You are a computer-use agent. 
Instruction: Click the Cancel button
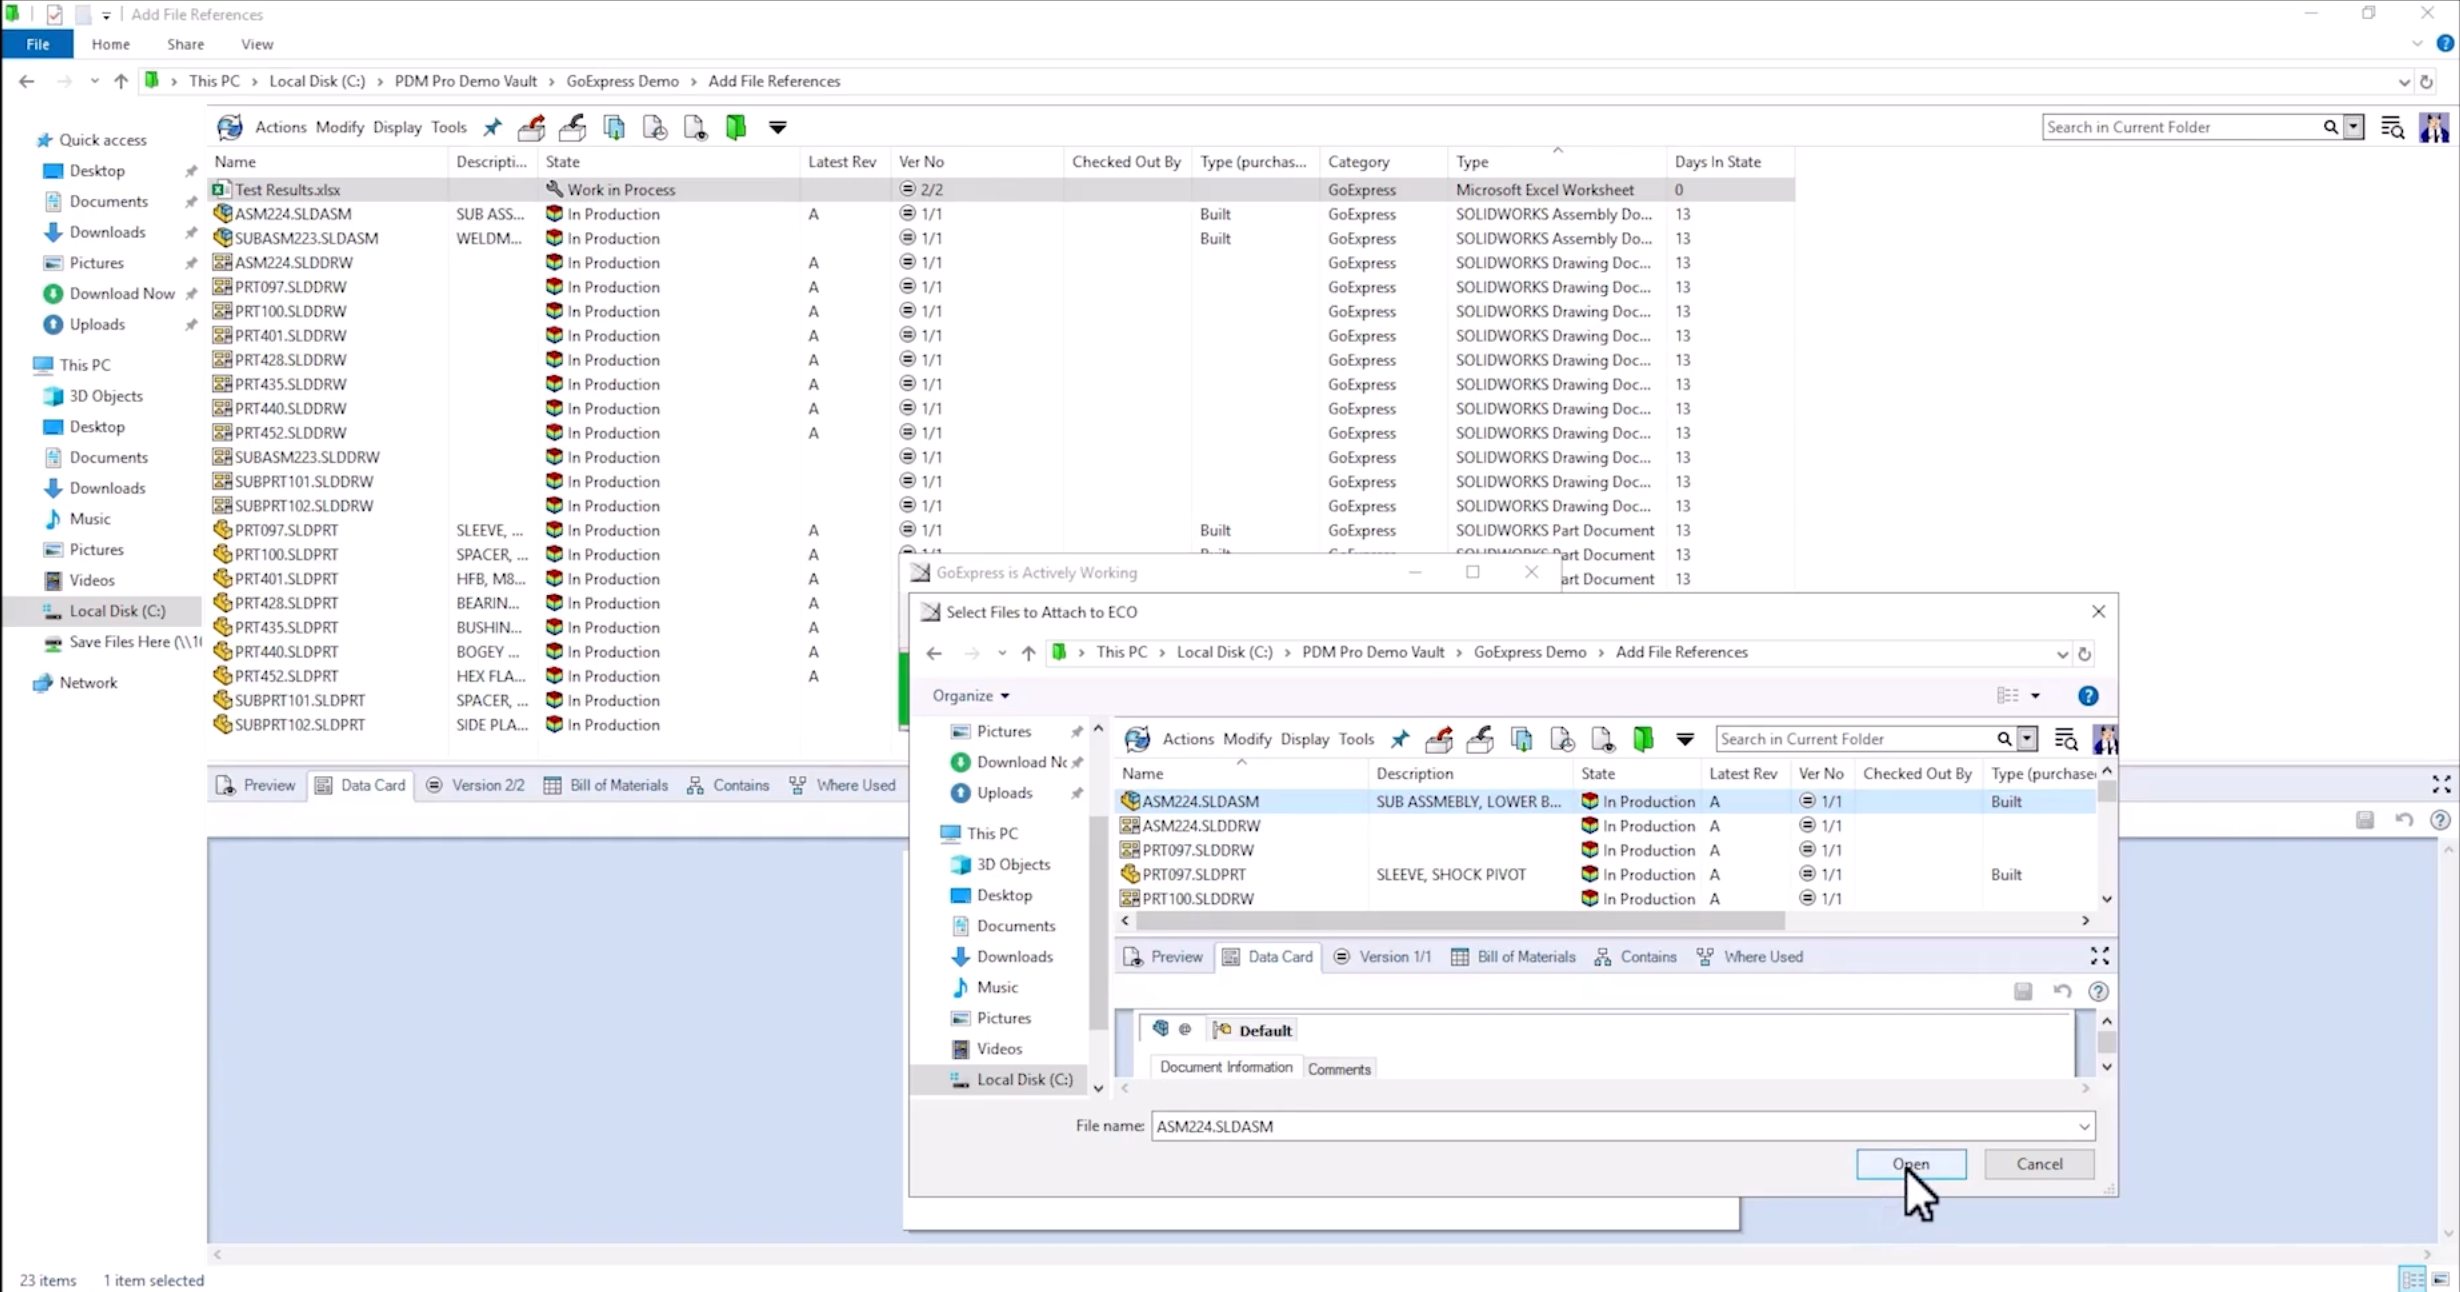click(2039, 1164)
